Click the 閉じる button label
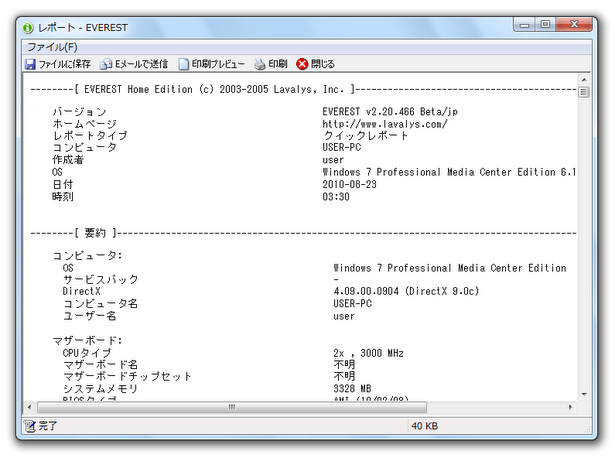Image resolution: width=615 pixels, height=458 pixels. click(322, 64)
